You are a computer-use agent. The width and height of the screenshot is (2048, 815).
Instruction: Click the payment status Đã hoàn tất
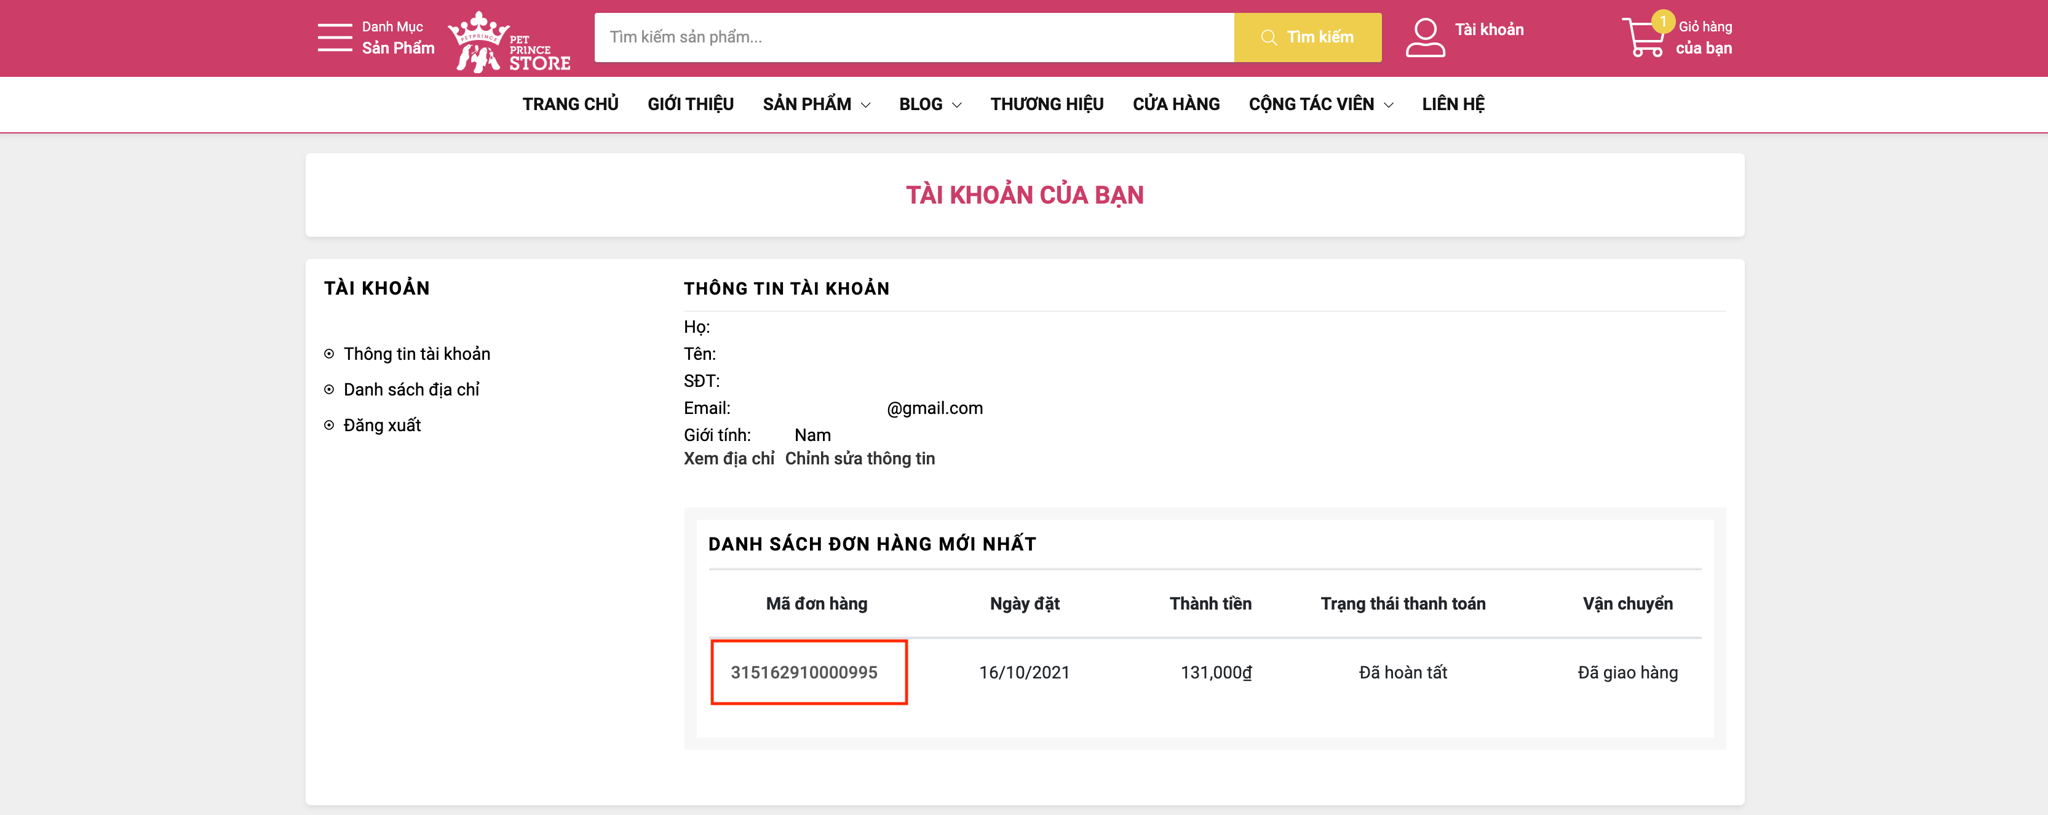click(1403, 673)
